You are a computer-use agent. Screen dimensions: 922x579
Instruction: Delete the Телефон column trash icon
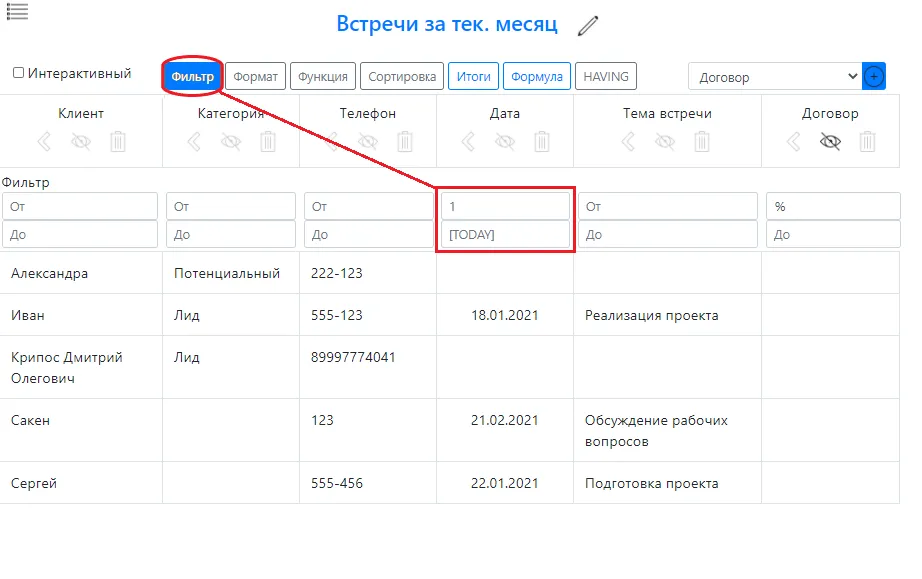(x=405, y=142)
